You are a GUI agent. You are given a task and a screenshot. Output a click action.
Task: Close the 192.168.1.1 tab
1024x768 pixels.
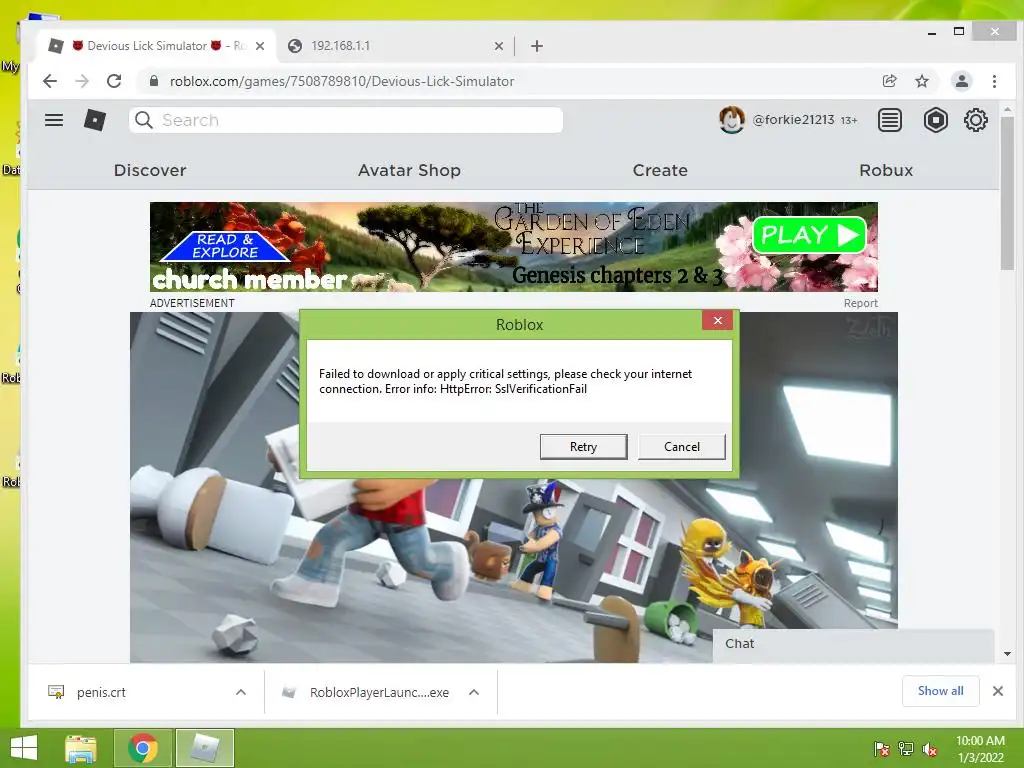coord(498,46)
